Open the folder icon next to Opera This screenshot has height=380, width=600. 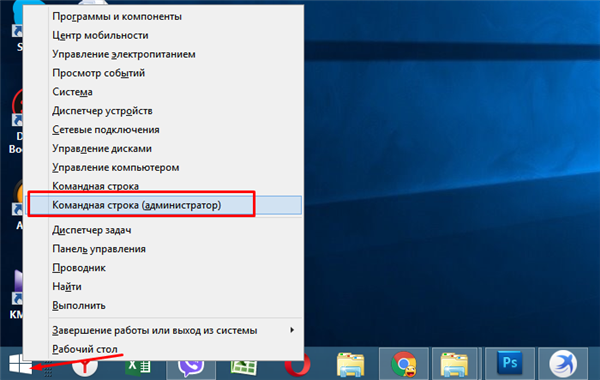click(351, 364)
